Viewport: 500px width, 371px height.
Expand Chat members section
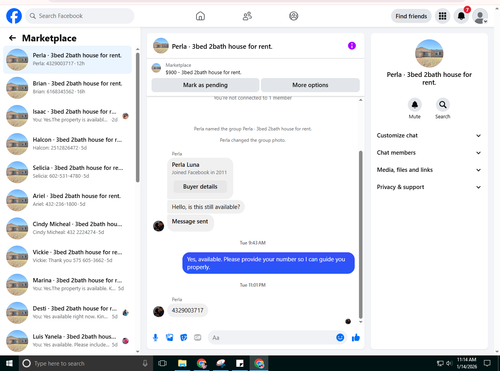point(429,153)
